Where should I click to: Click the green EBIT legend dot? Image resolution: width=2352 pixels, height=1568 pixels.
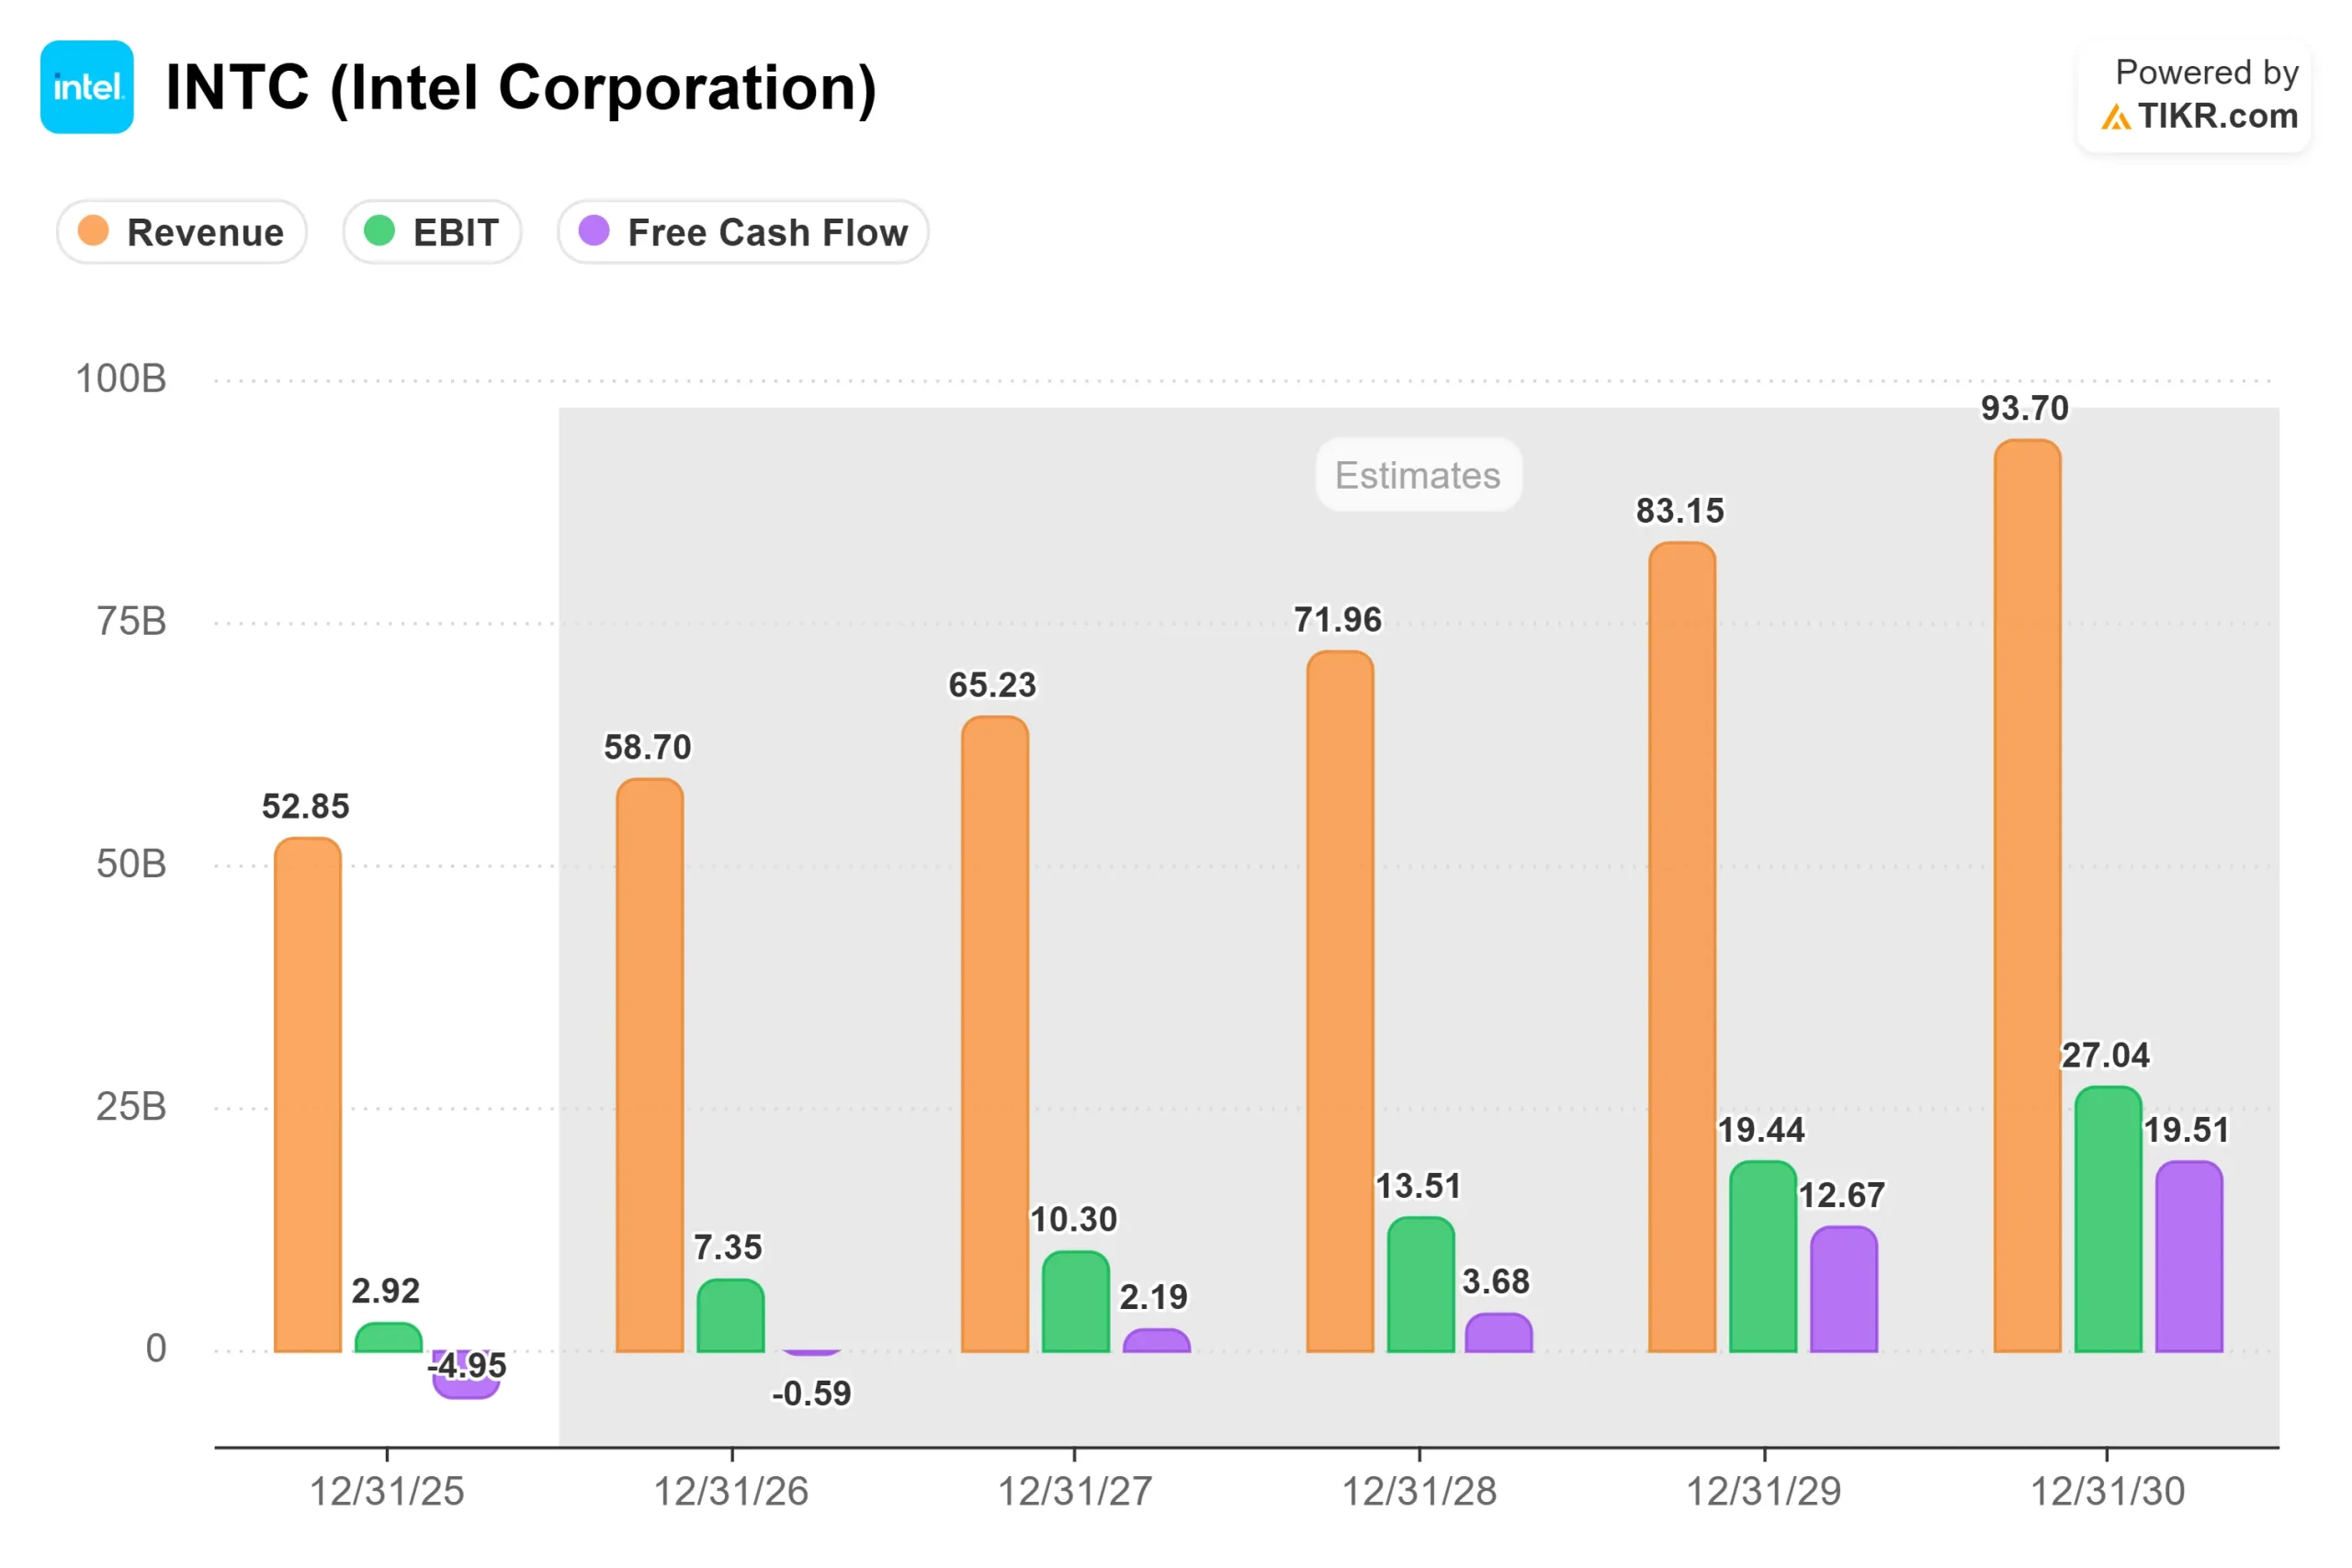[379, 231]
